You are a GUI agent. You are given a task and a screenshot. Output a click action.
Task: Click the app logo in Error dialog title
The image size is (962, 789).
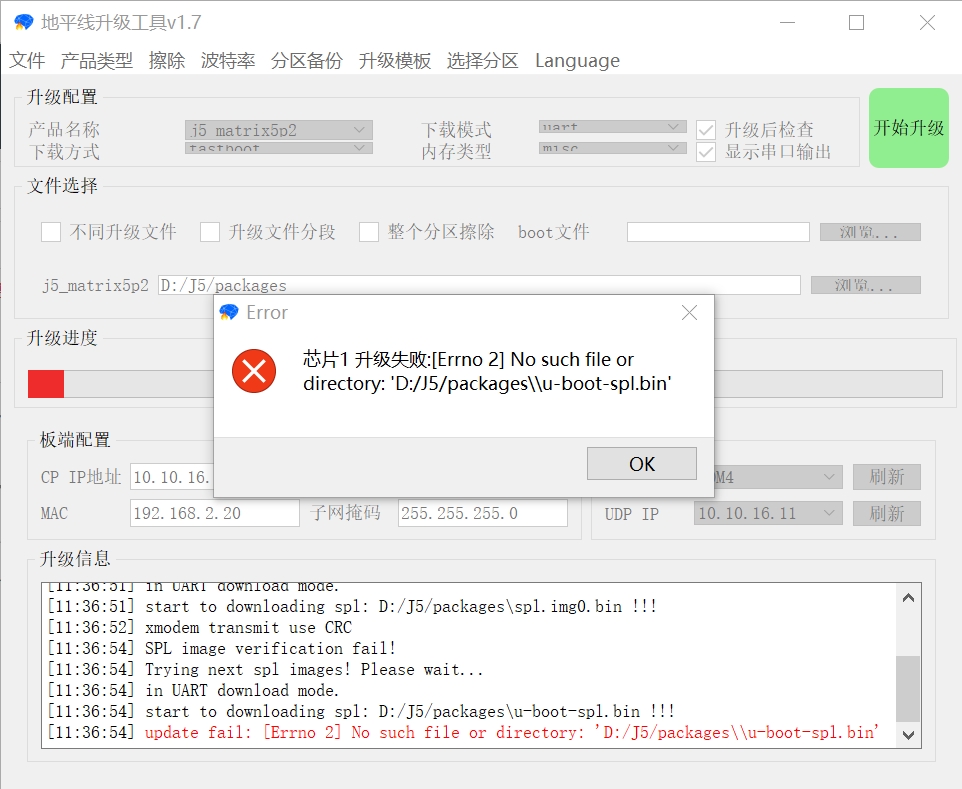(229, 313)
